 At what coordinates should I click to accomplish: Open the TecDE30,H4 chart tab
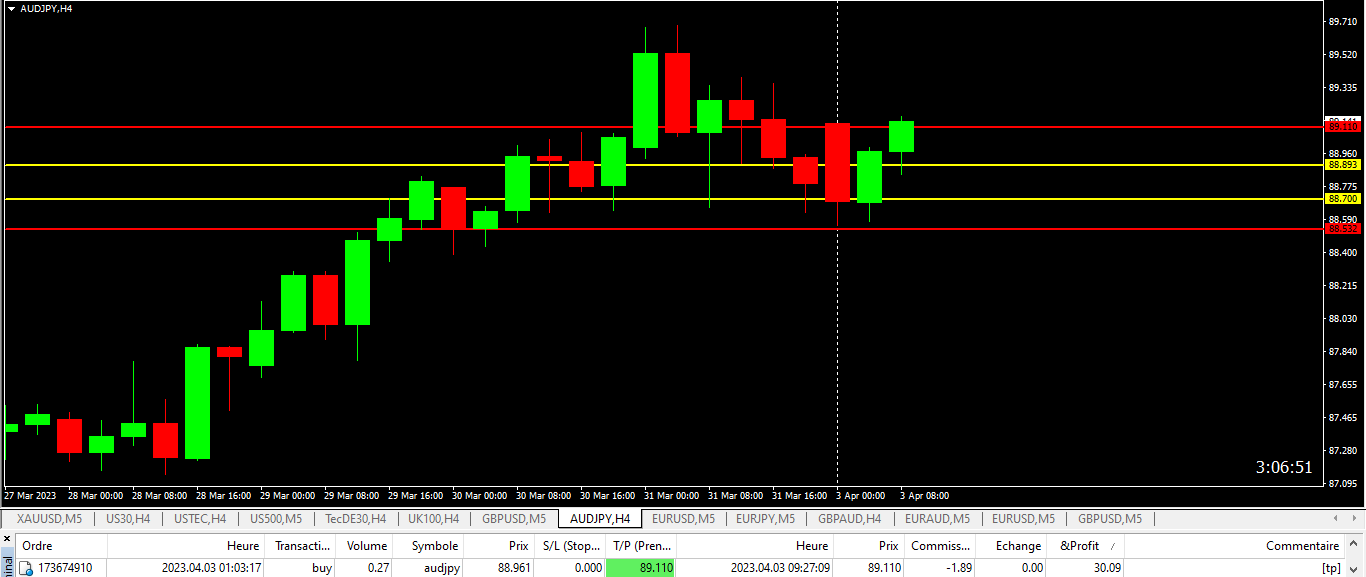pos(356,519)
